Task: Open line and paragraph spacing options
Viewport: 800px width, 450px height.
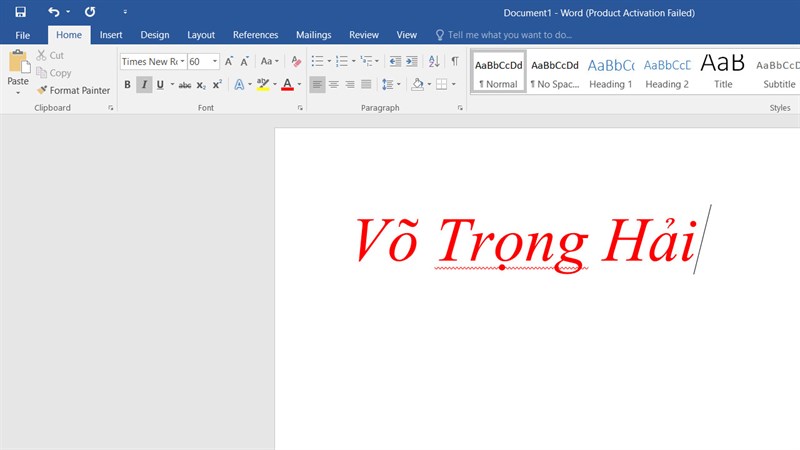Action: (391, 84)
